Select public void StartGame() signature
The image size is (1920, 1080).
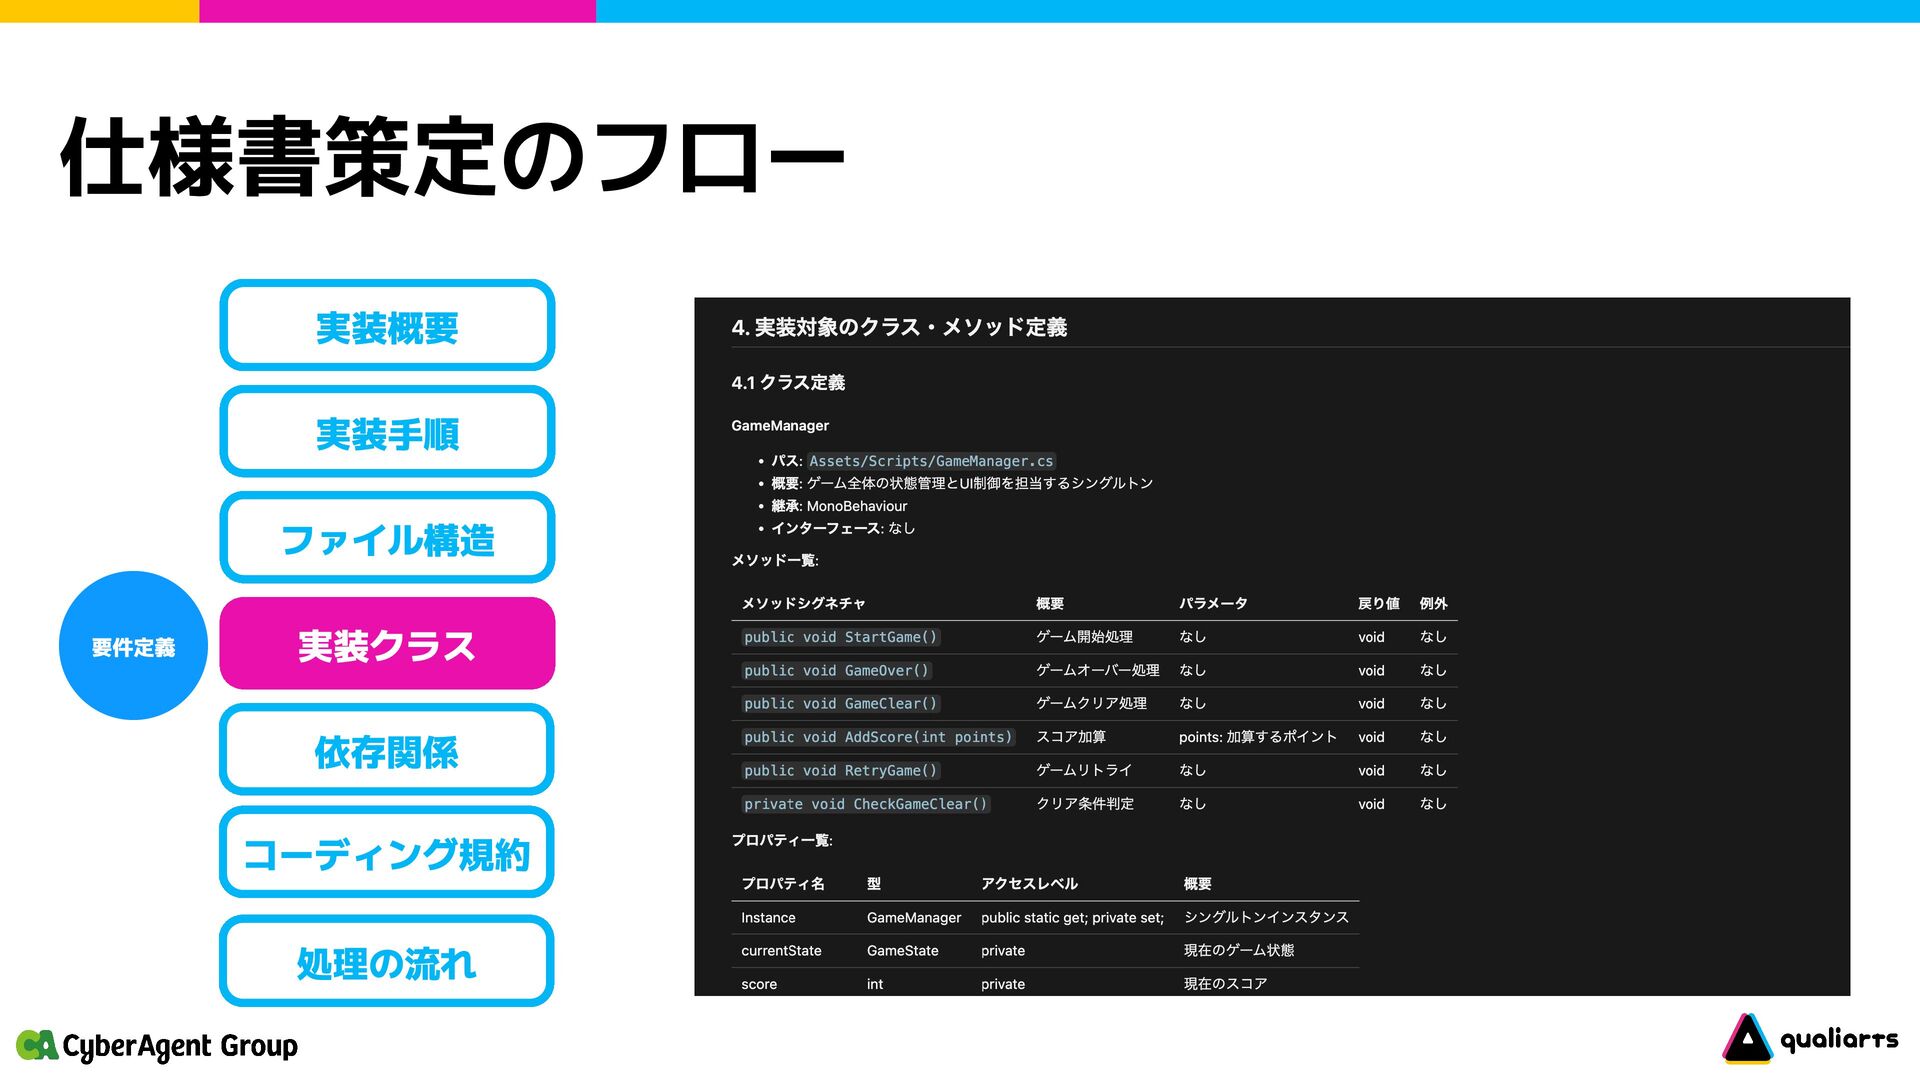840,637
